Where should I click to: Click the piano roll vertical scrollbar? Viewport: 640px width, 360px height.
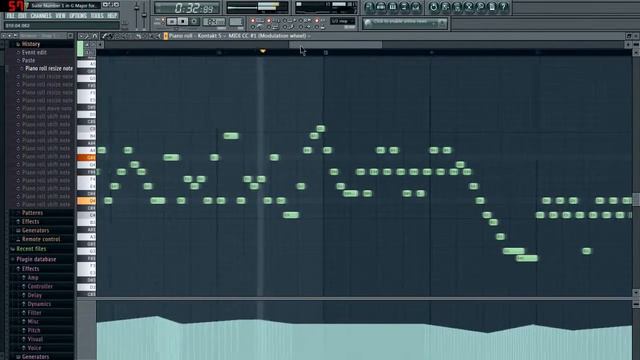[636, 200]
